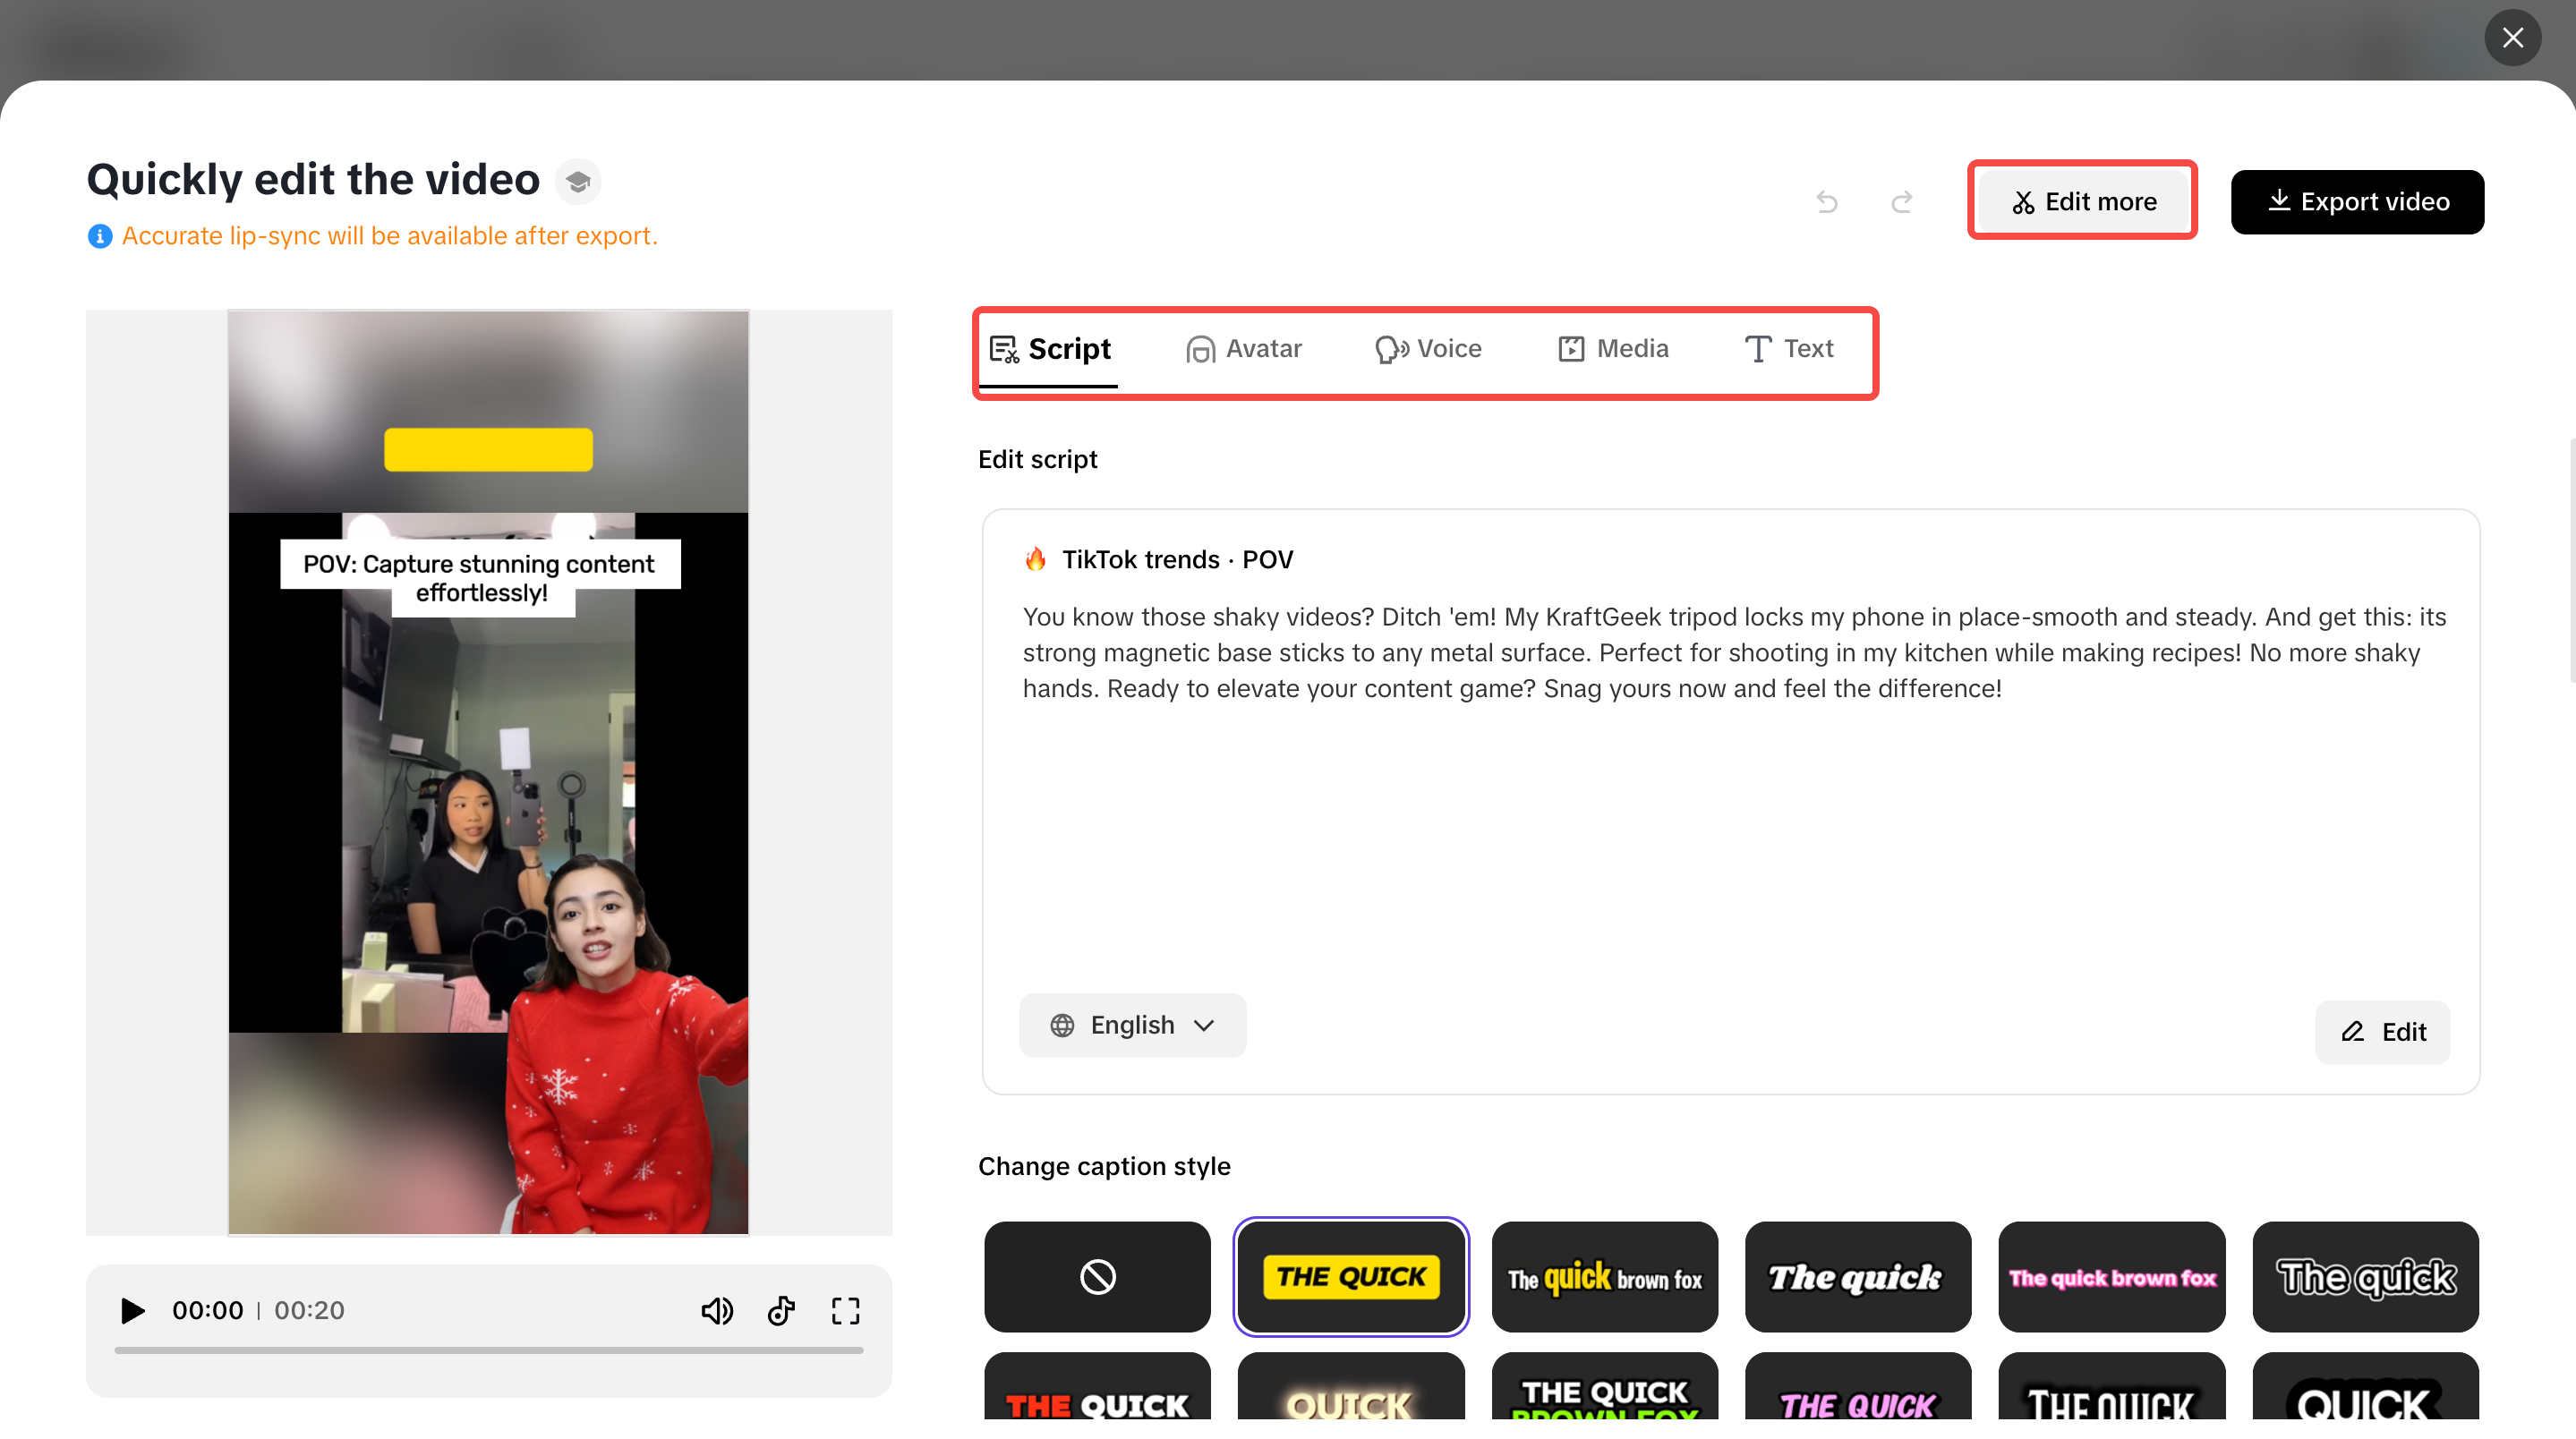Enter fullscreen for the video preview

pos(845,1310)
